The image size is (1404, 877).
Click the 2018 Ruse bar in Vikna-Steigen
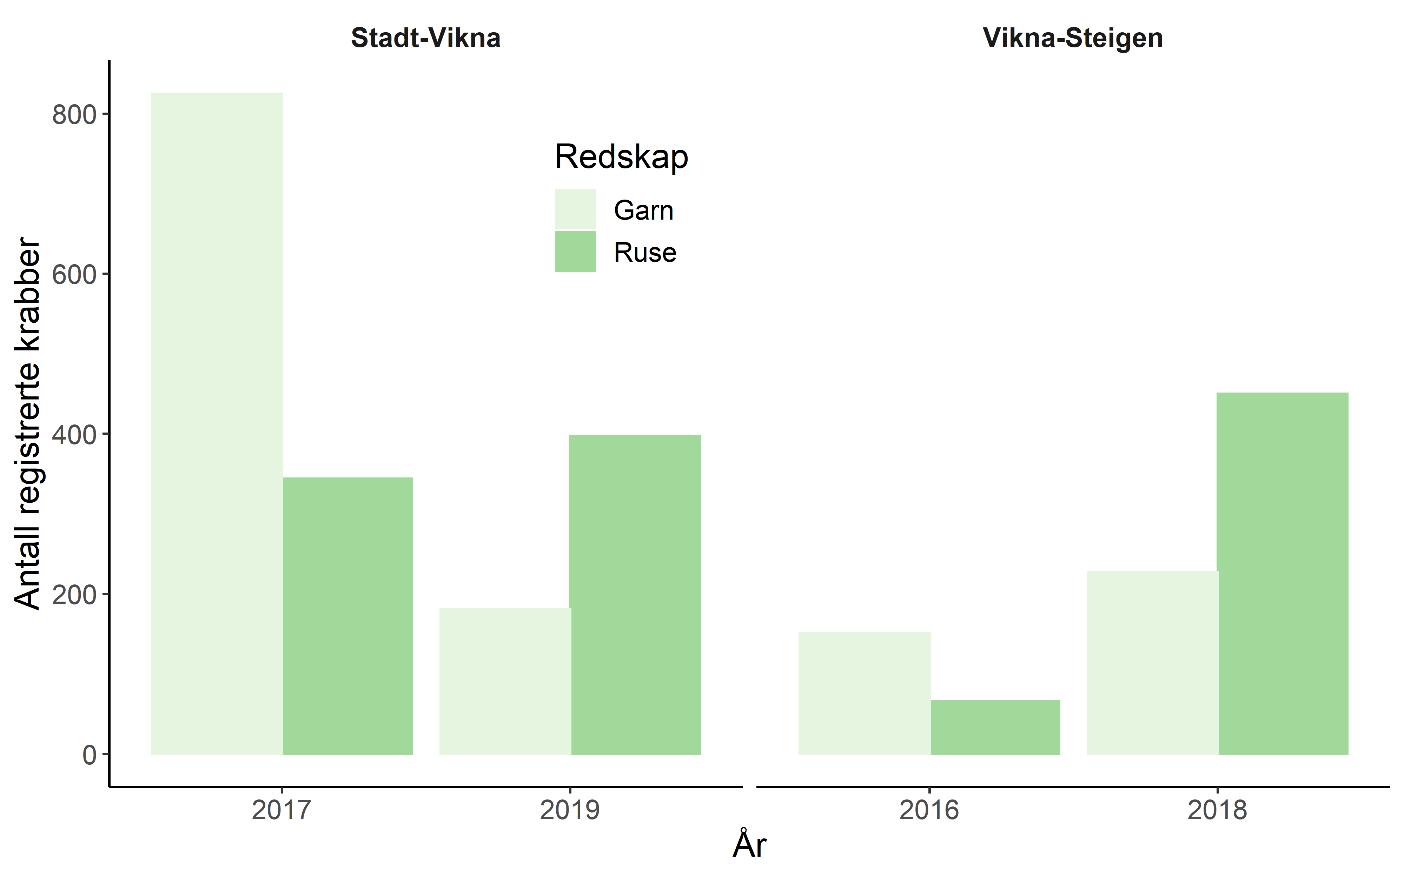click(1283, 573)
